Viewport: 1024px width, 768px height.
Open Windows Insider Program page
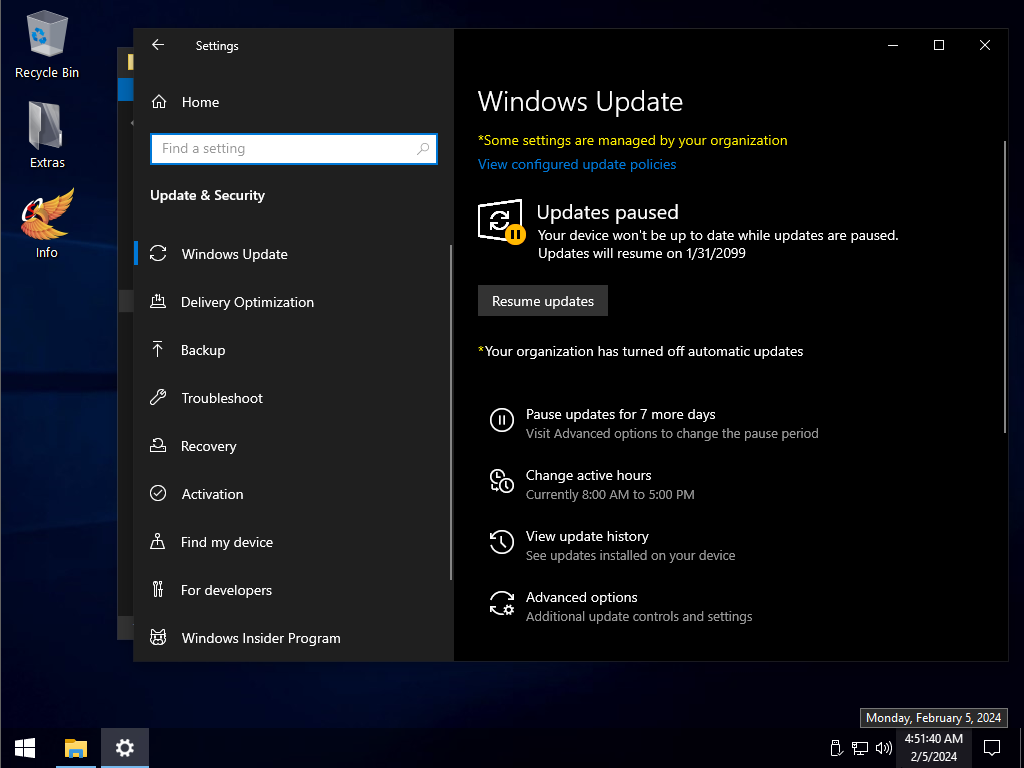[261, 638]
